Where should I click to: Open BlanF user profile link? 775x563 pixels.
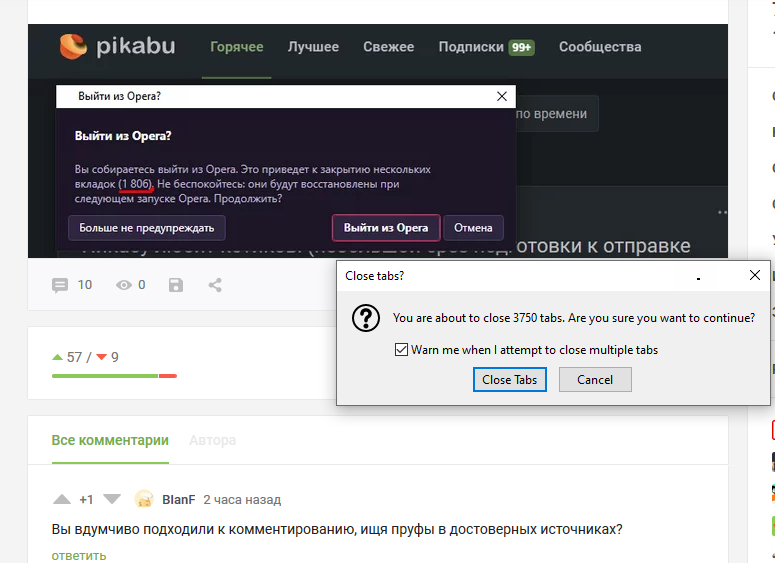point(178,500)
